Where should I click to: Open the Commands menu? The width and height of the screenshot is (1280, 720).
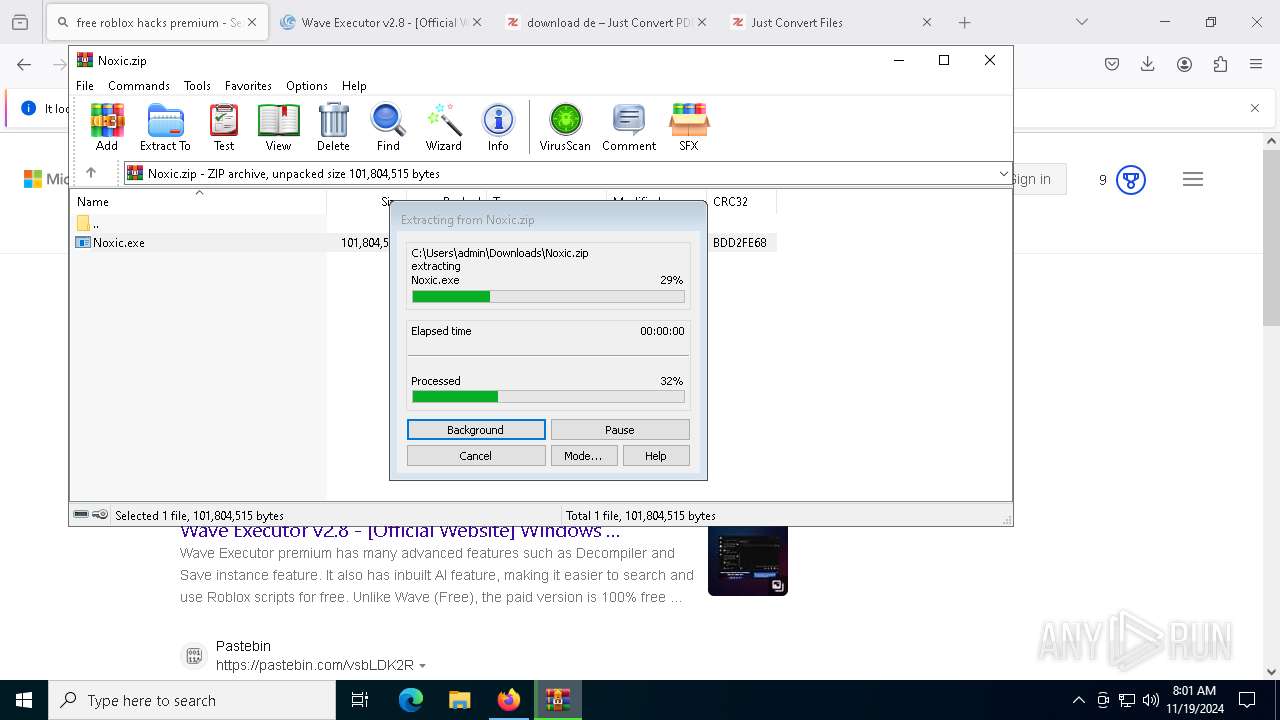[x=139, y=86]
